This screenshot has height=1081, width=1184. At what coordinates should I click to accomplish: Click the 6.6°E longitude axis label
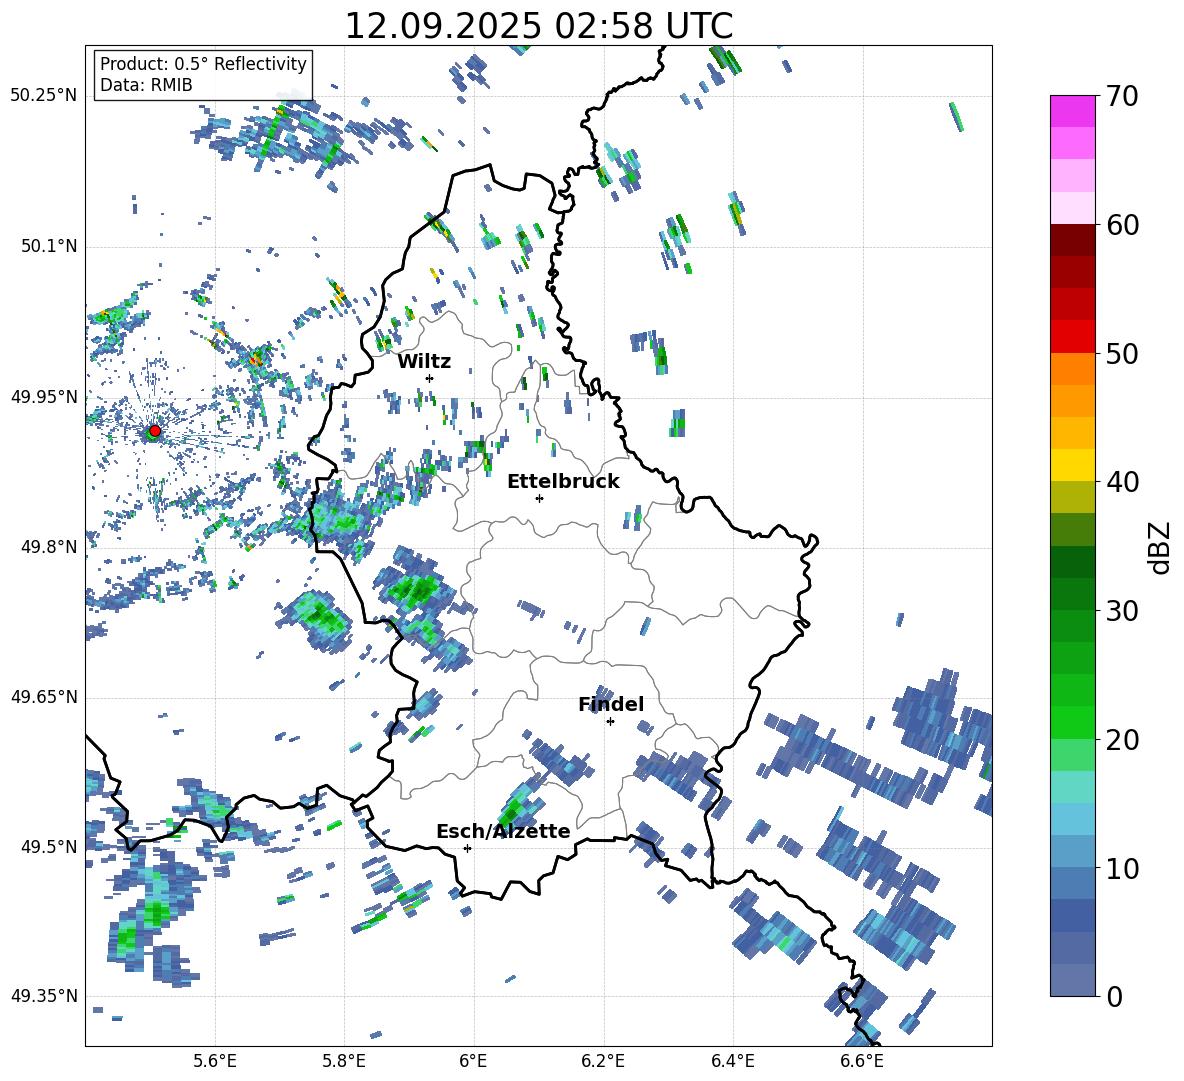click(862, 1061)
